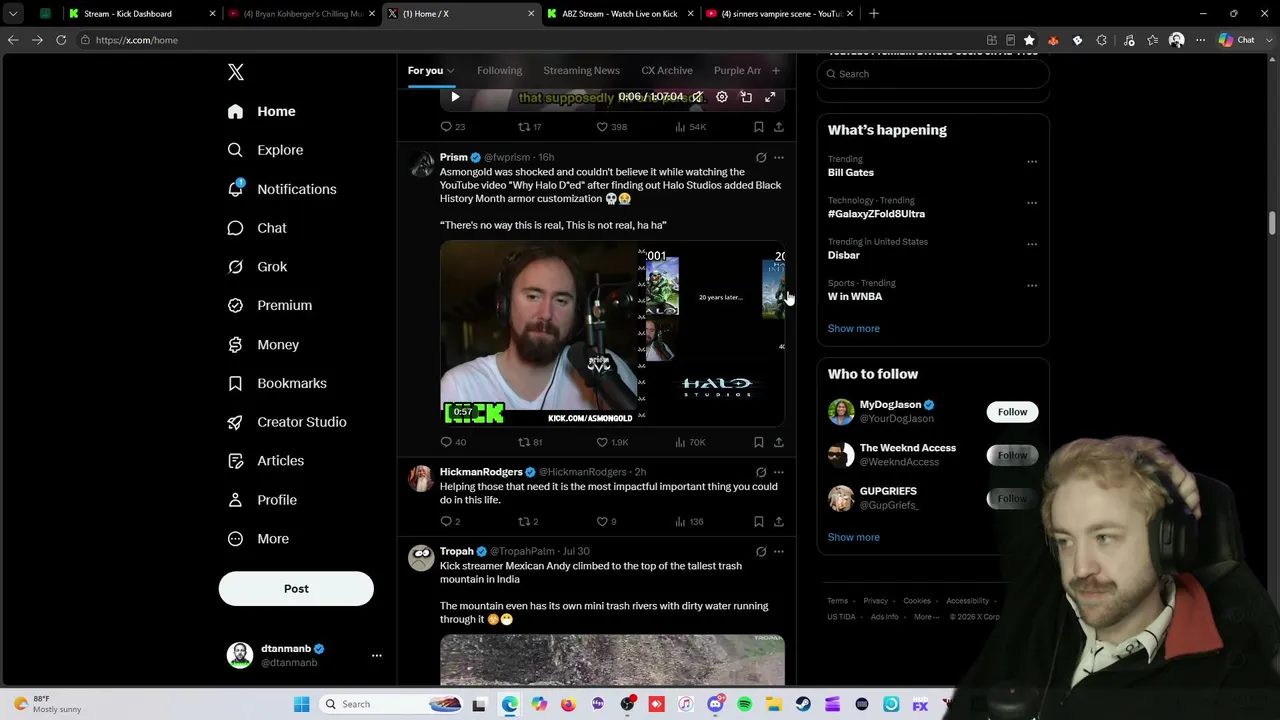Expand the More menu in the sidebar
The width and height of the screenshot is (1280, 720).
[x=258, y=539]
